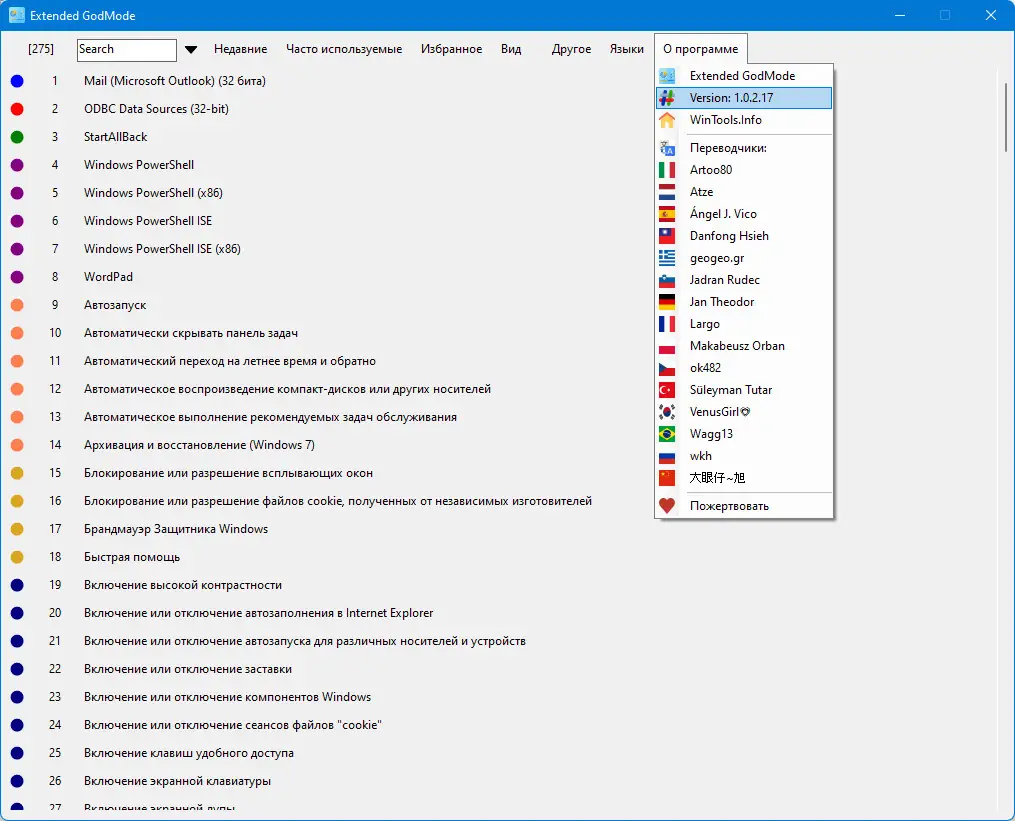Image resolution: width=1015 pixels, height=821 pixels.
Task: Click the Extended GodMode title bar icon
Action: tap(17, 15)
